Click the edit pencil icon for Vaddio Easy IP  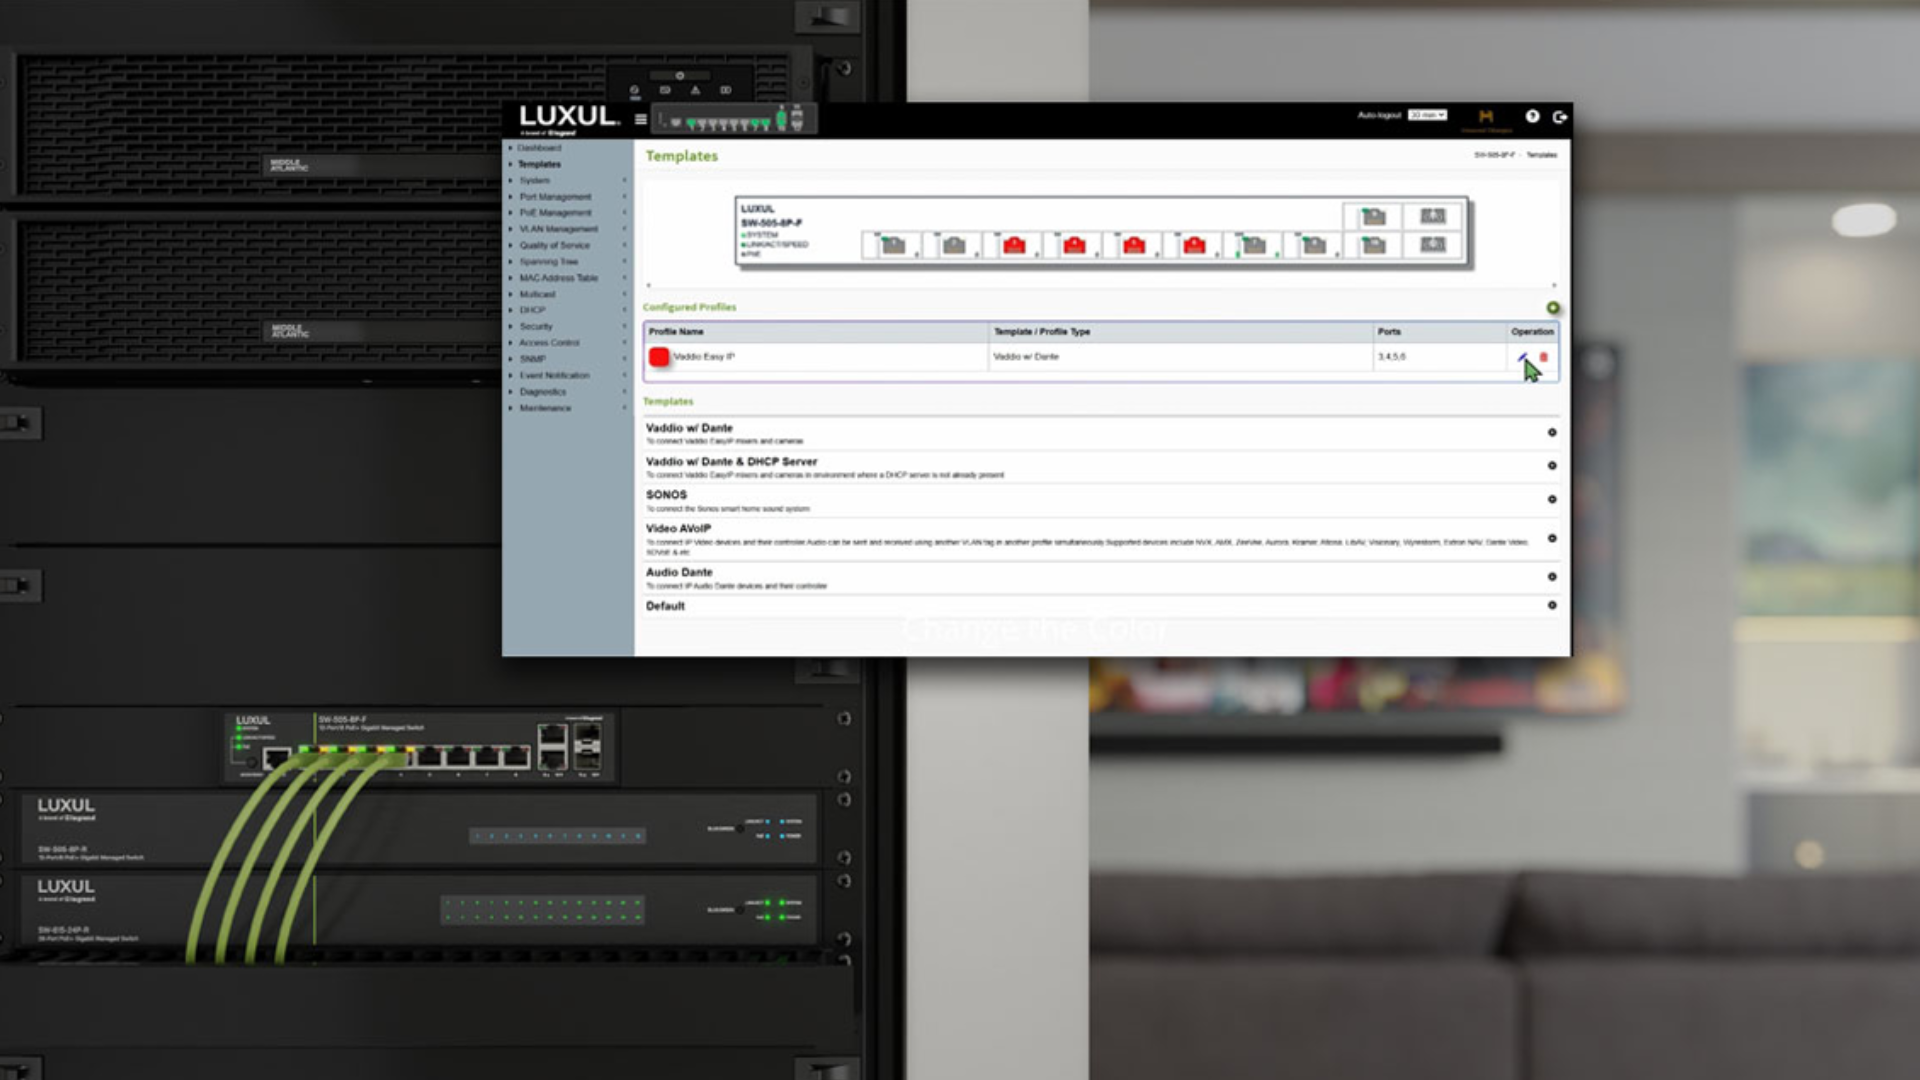pos(1523,357)
